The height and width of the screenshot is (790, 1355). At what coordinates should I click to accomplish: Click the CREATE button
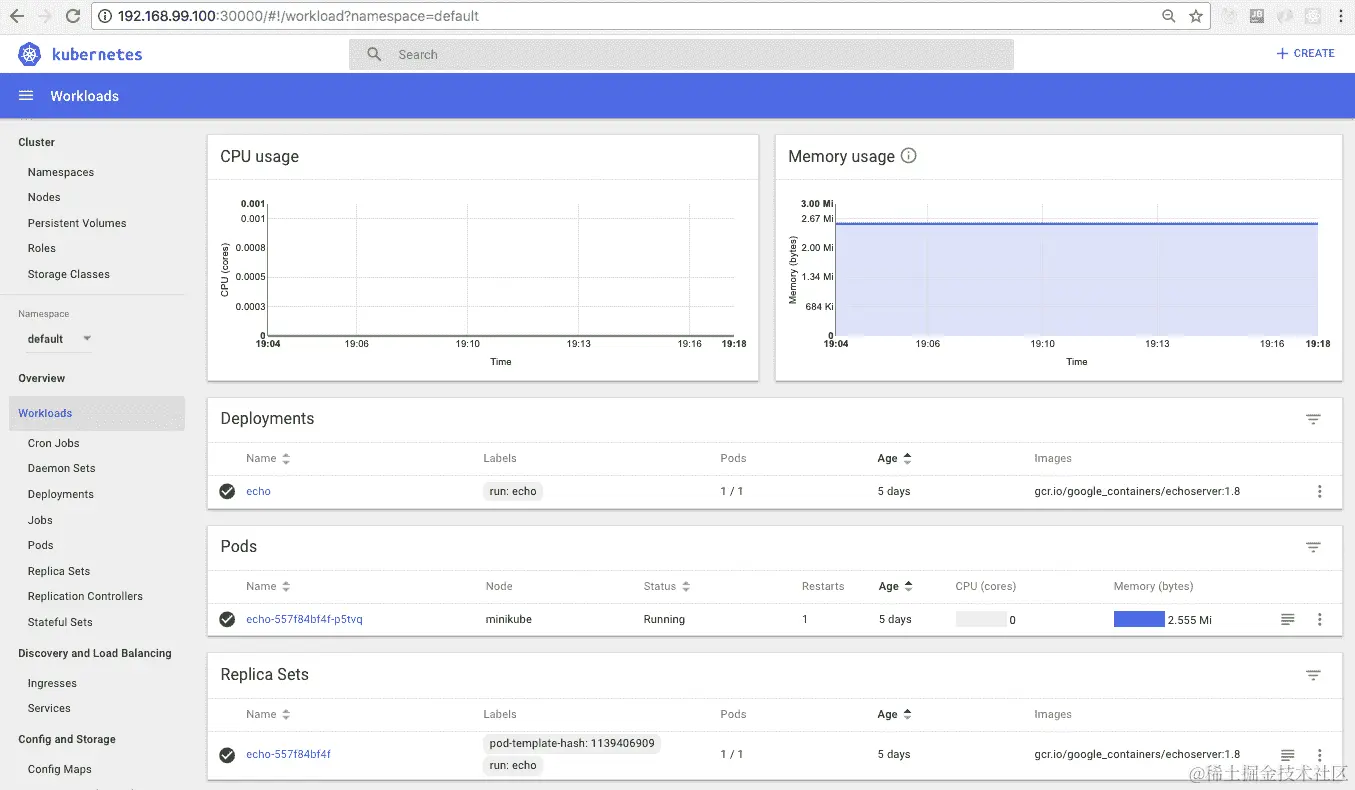pyautogui.click(x=1305, y=53)
